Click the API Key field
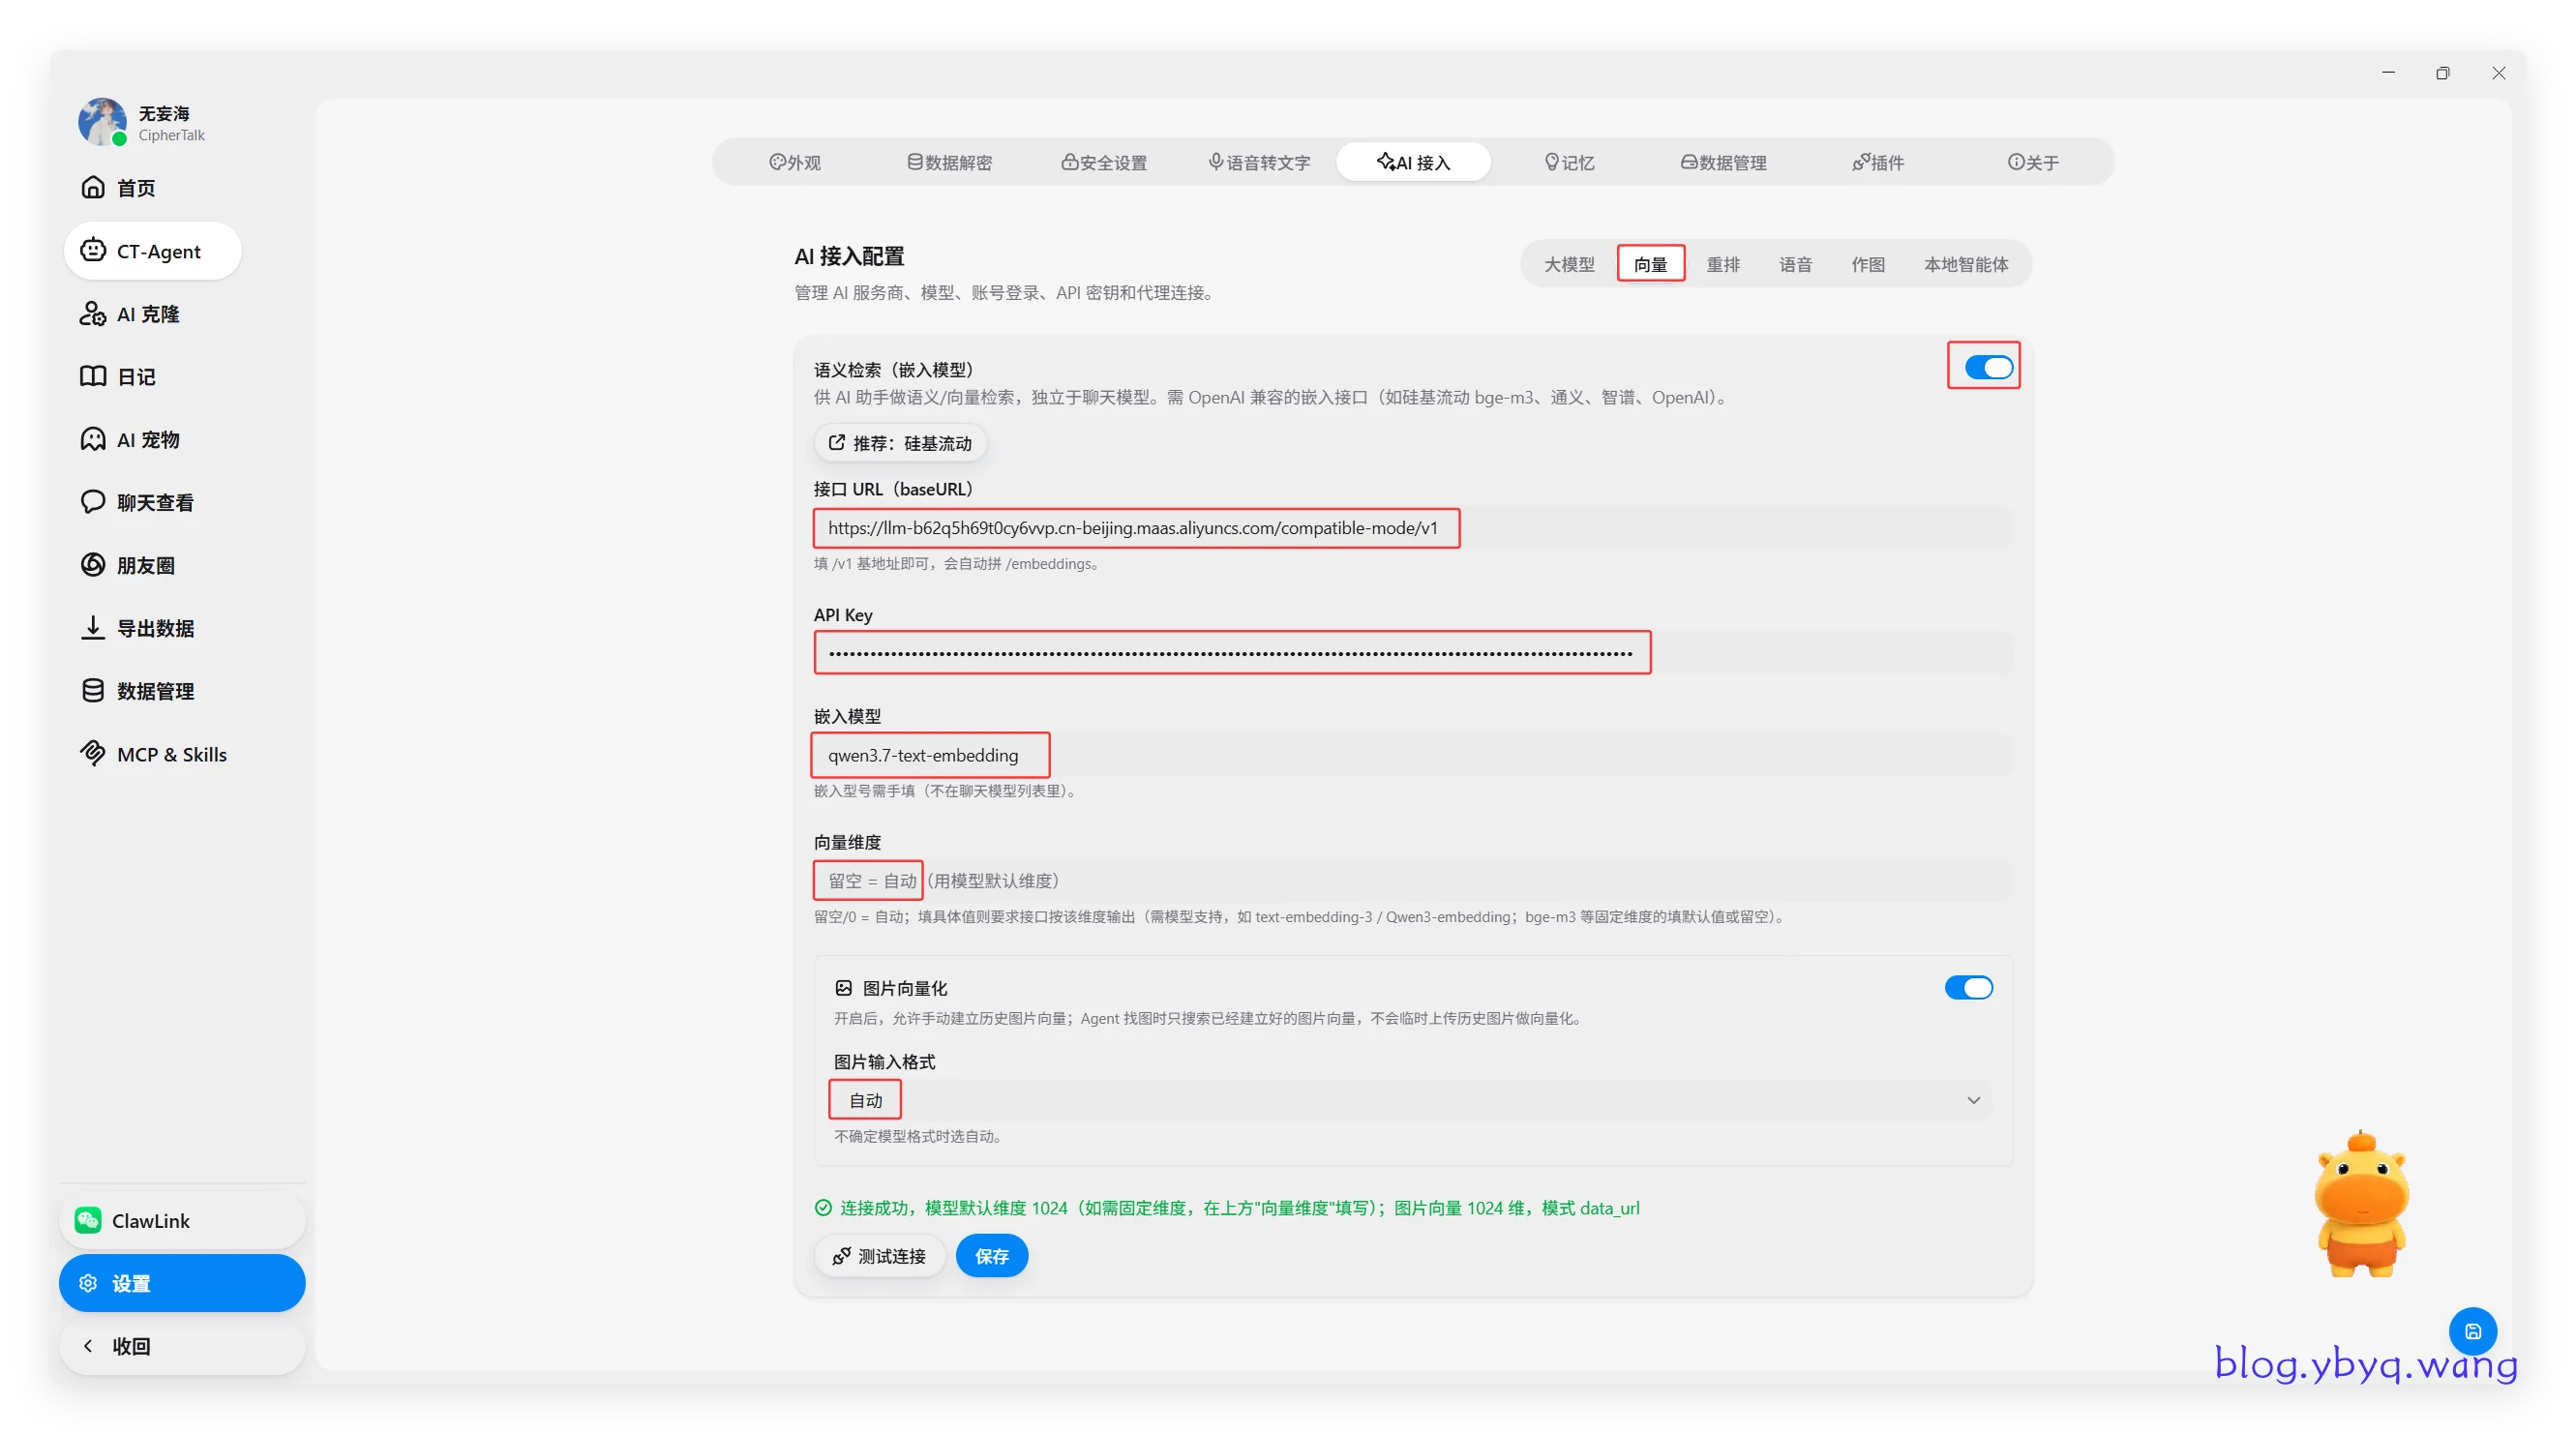This screenshot has height=1434, width=2576. tap(1412, 653)
